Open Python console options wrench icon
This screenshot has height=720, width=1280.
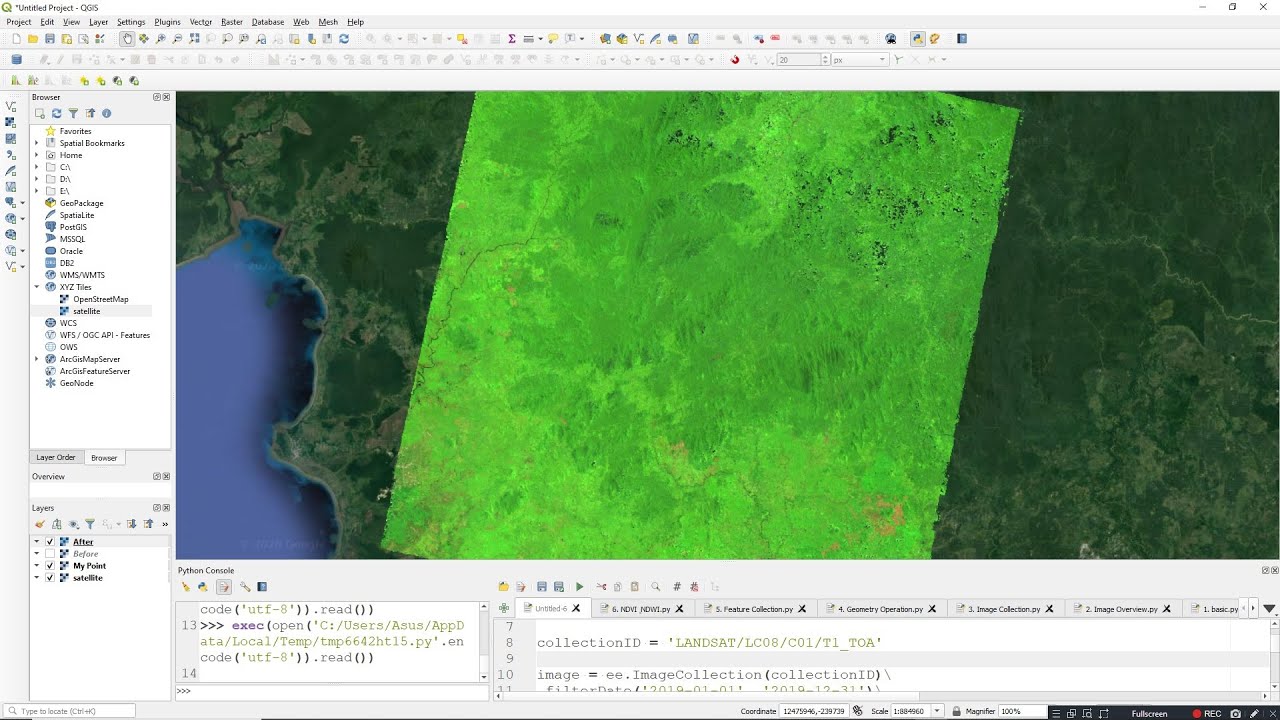pos(245,587)
